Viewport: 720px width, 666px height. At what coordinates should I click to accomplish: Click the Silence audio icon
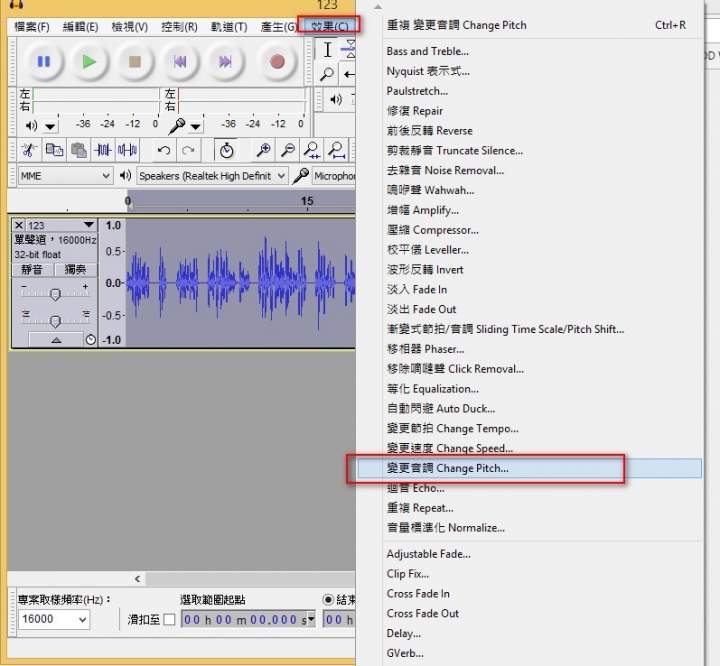[127, 150]
